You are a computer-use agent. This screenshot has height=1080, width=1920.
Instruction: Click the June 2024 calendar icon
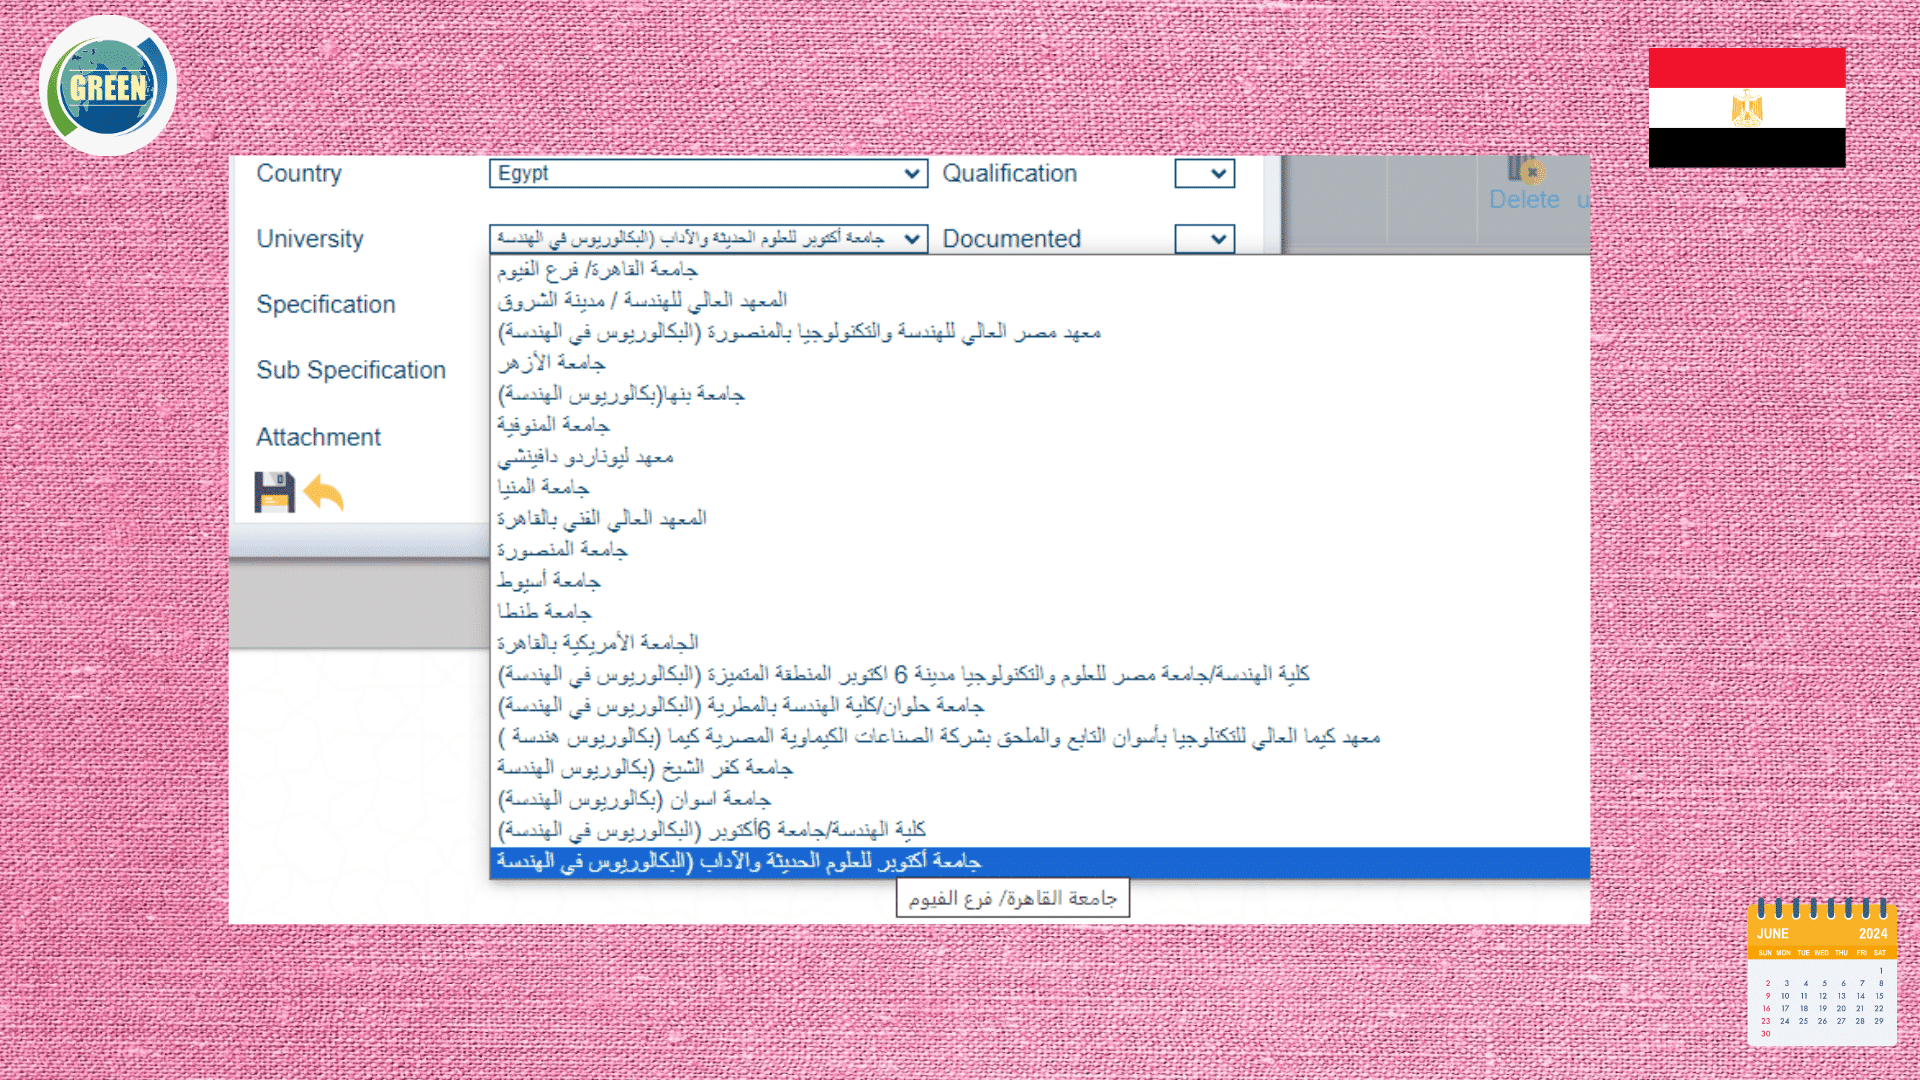1822,972
